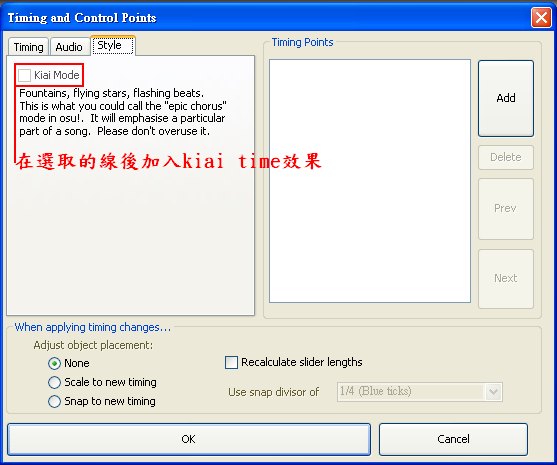Click inside the Timing Points list
Viewport: 557px width, 465px height.
click(370, 181)
